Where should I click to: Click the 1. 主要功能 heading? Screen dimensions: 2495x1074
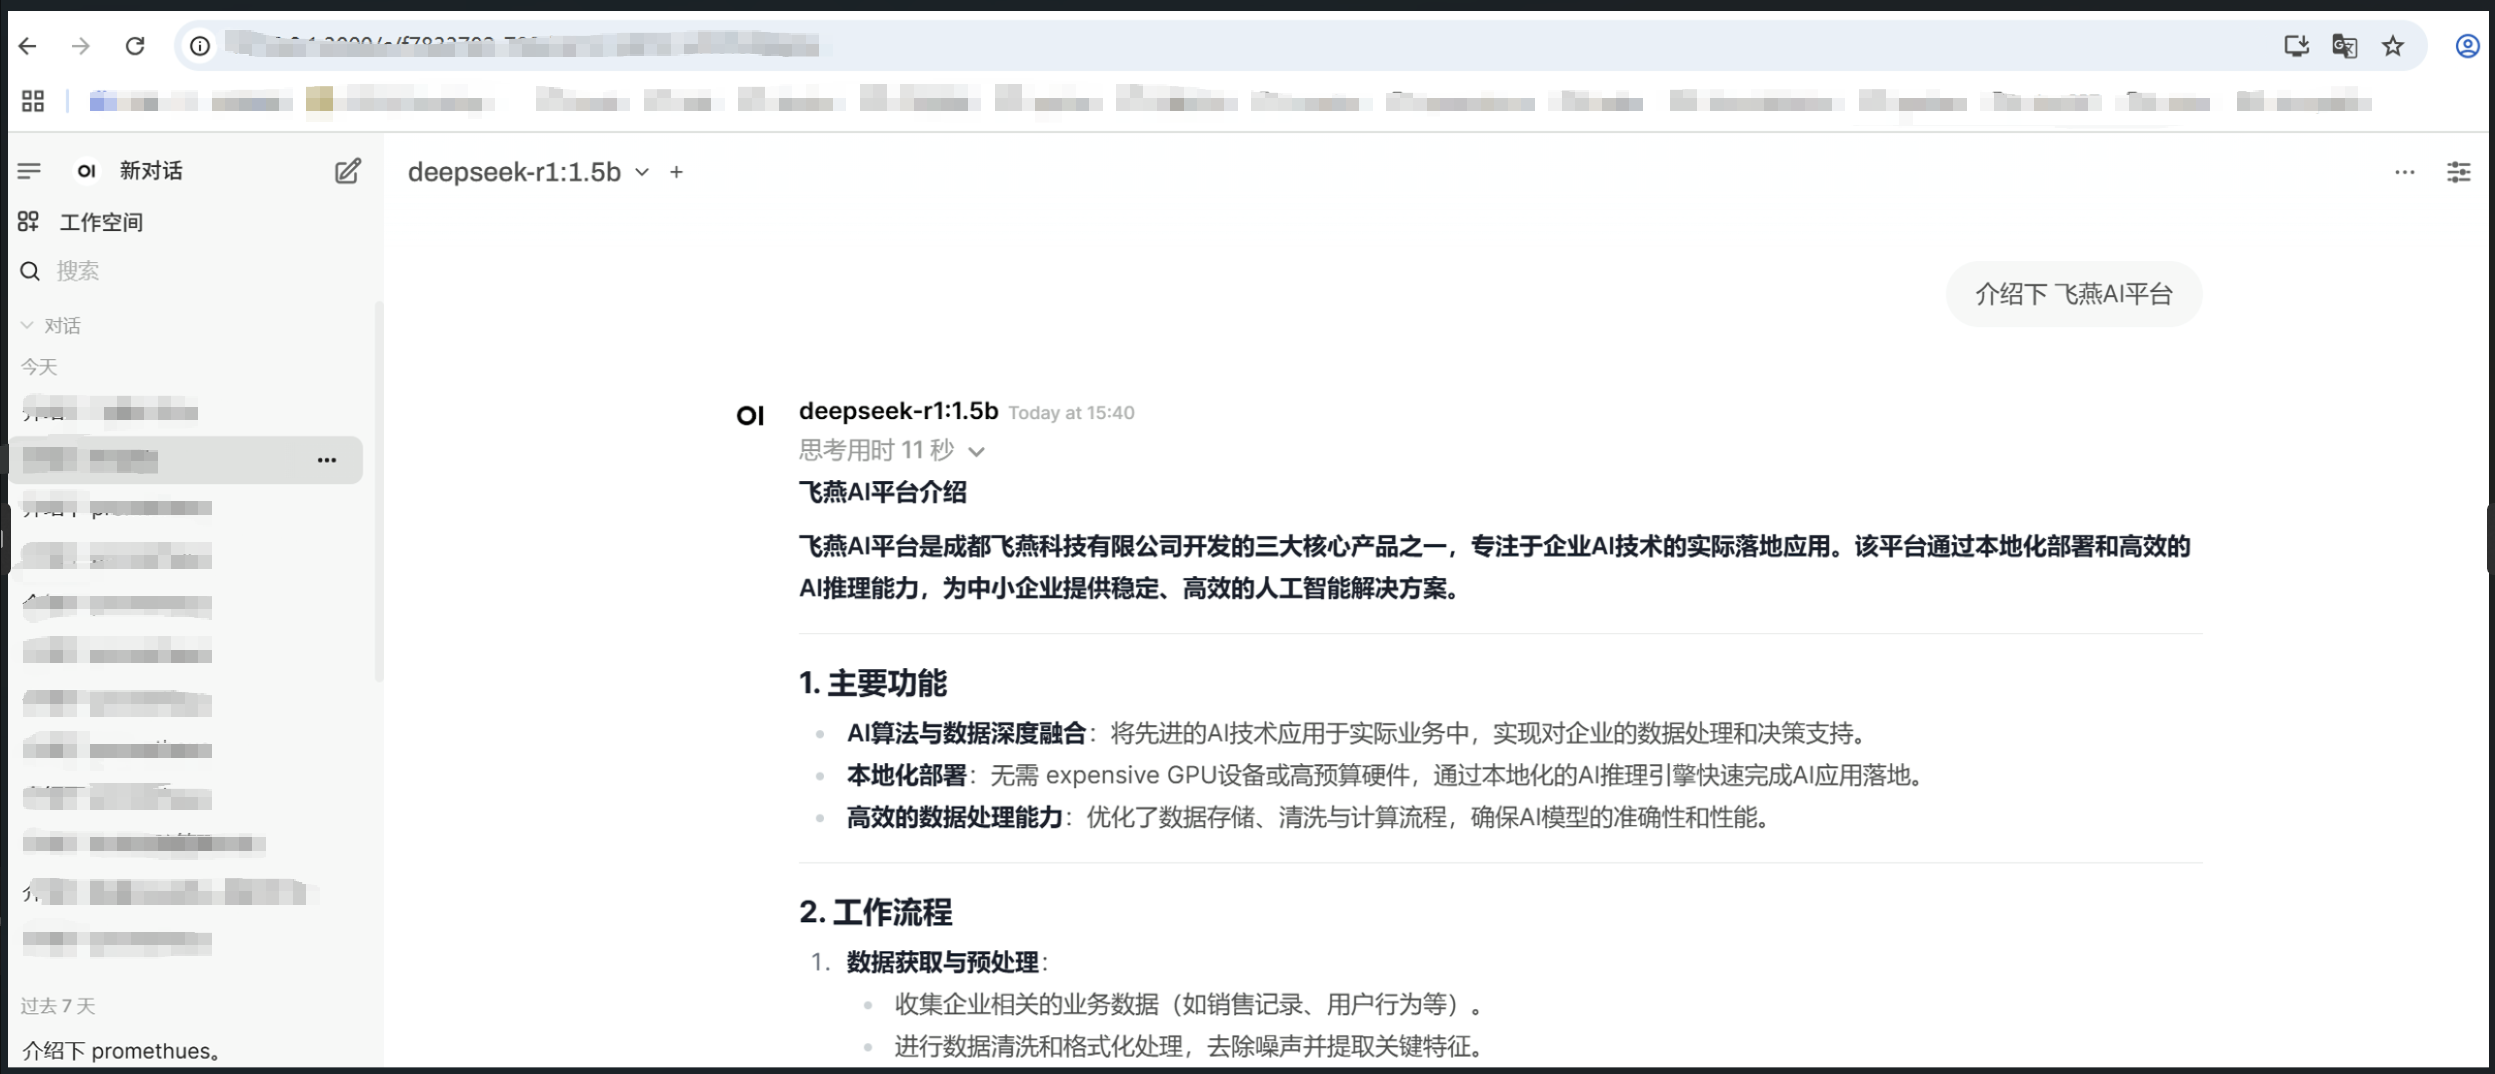(872, 683)
